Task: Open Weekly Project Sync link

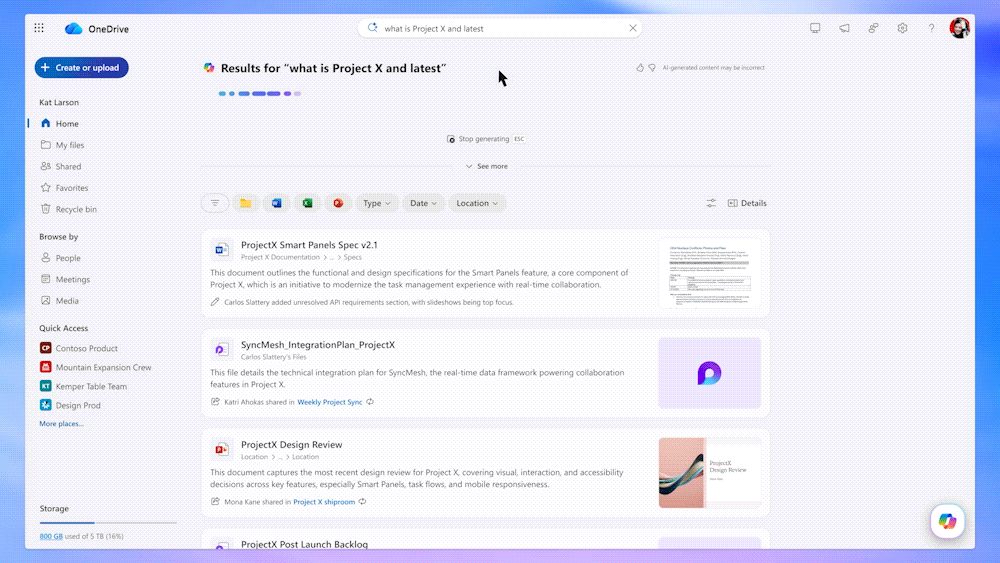Action: [330, 402]
